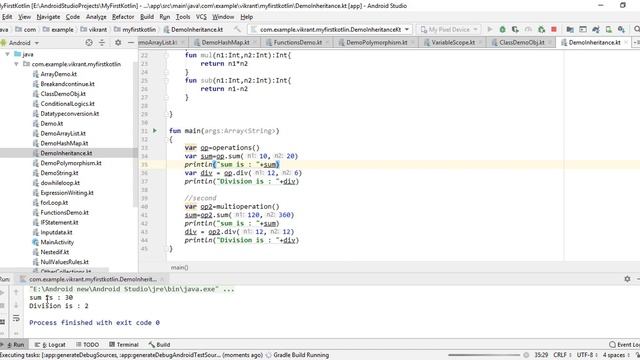Open the run configuration dropdown
Image resolution: width=640 pixels, height=360 pixels.
click(x=329, y=29)
